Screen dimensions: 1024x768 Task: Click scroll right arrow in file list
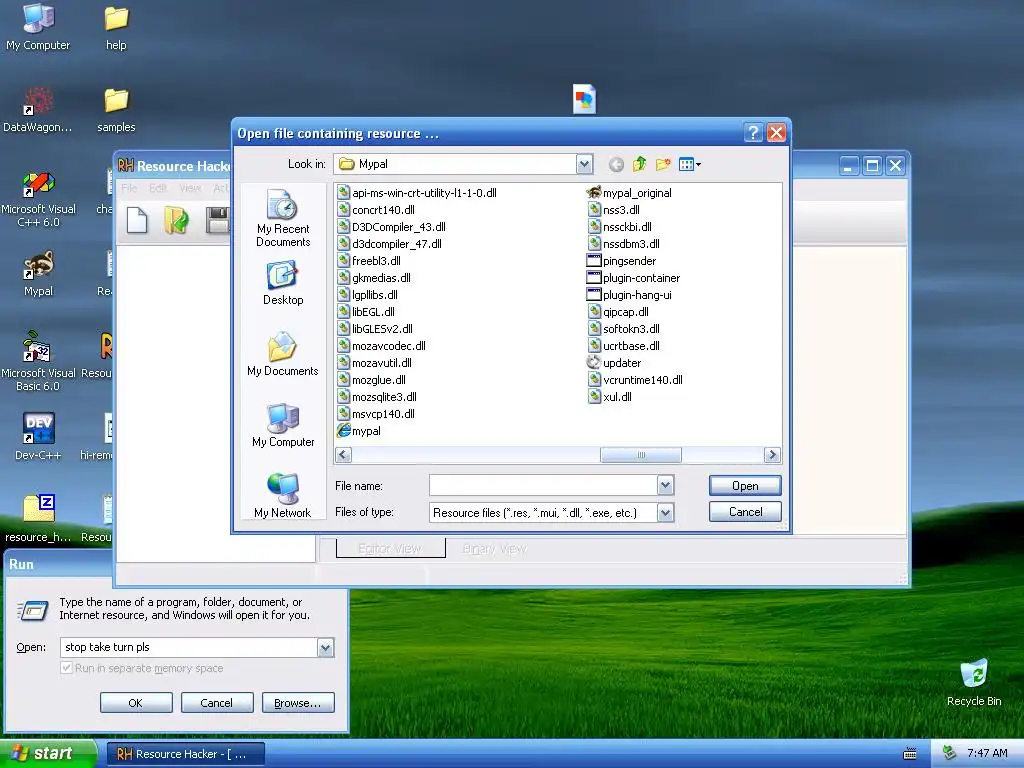tap(772, 455)
